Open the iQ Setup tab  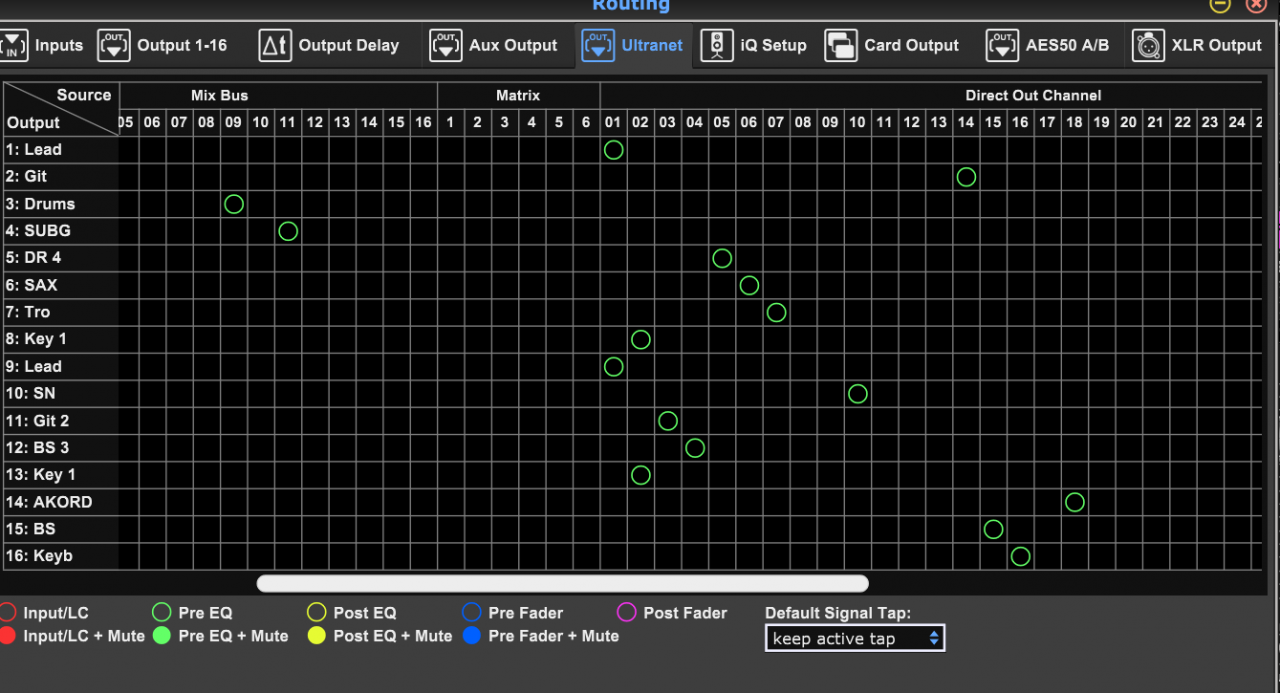[x=754, y=45]
